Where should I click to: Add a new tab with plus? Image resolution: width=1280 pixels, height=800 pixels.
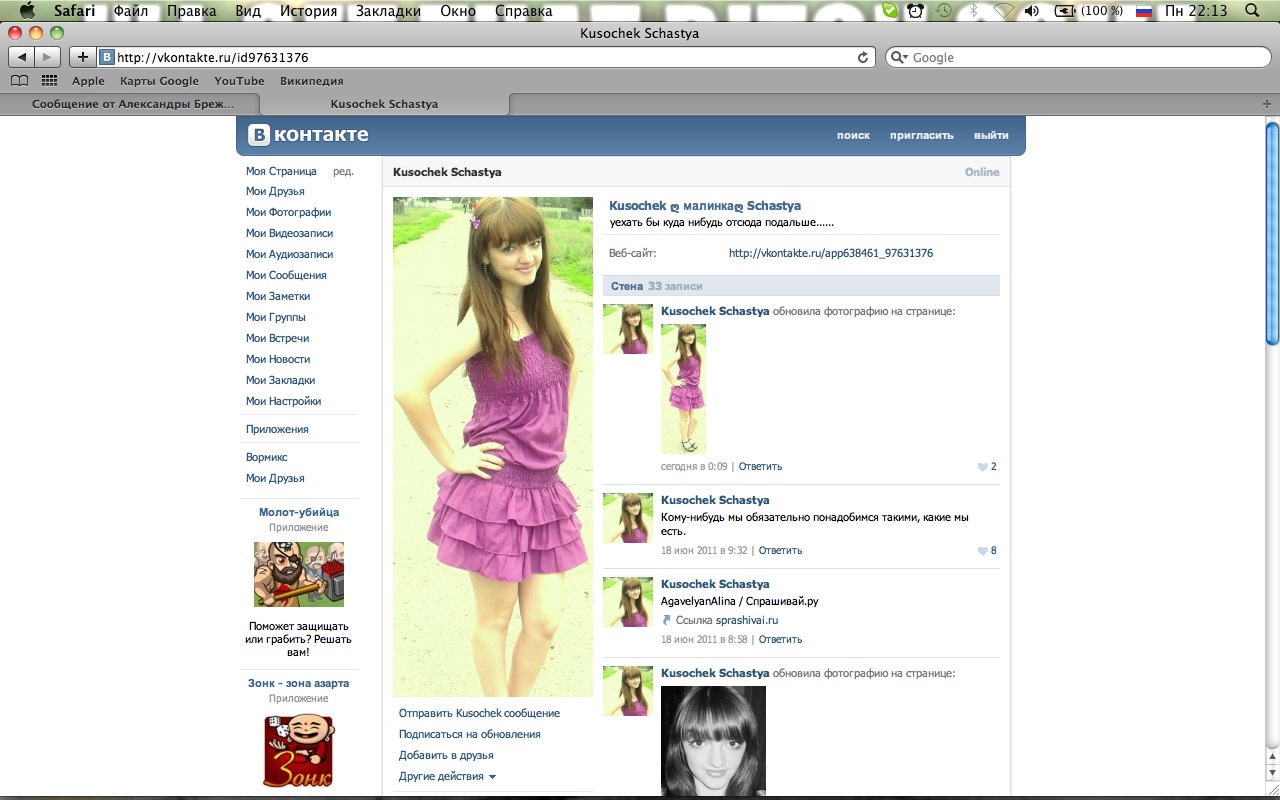(x=1267, y=103)
